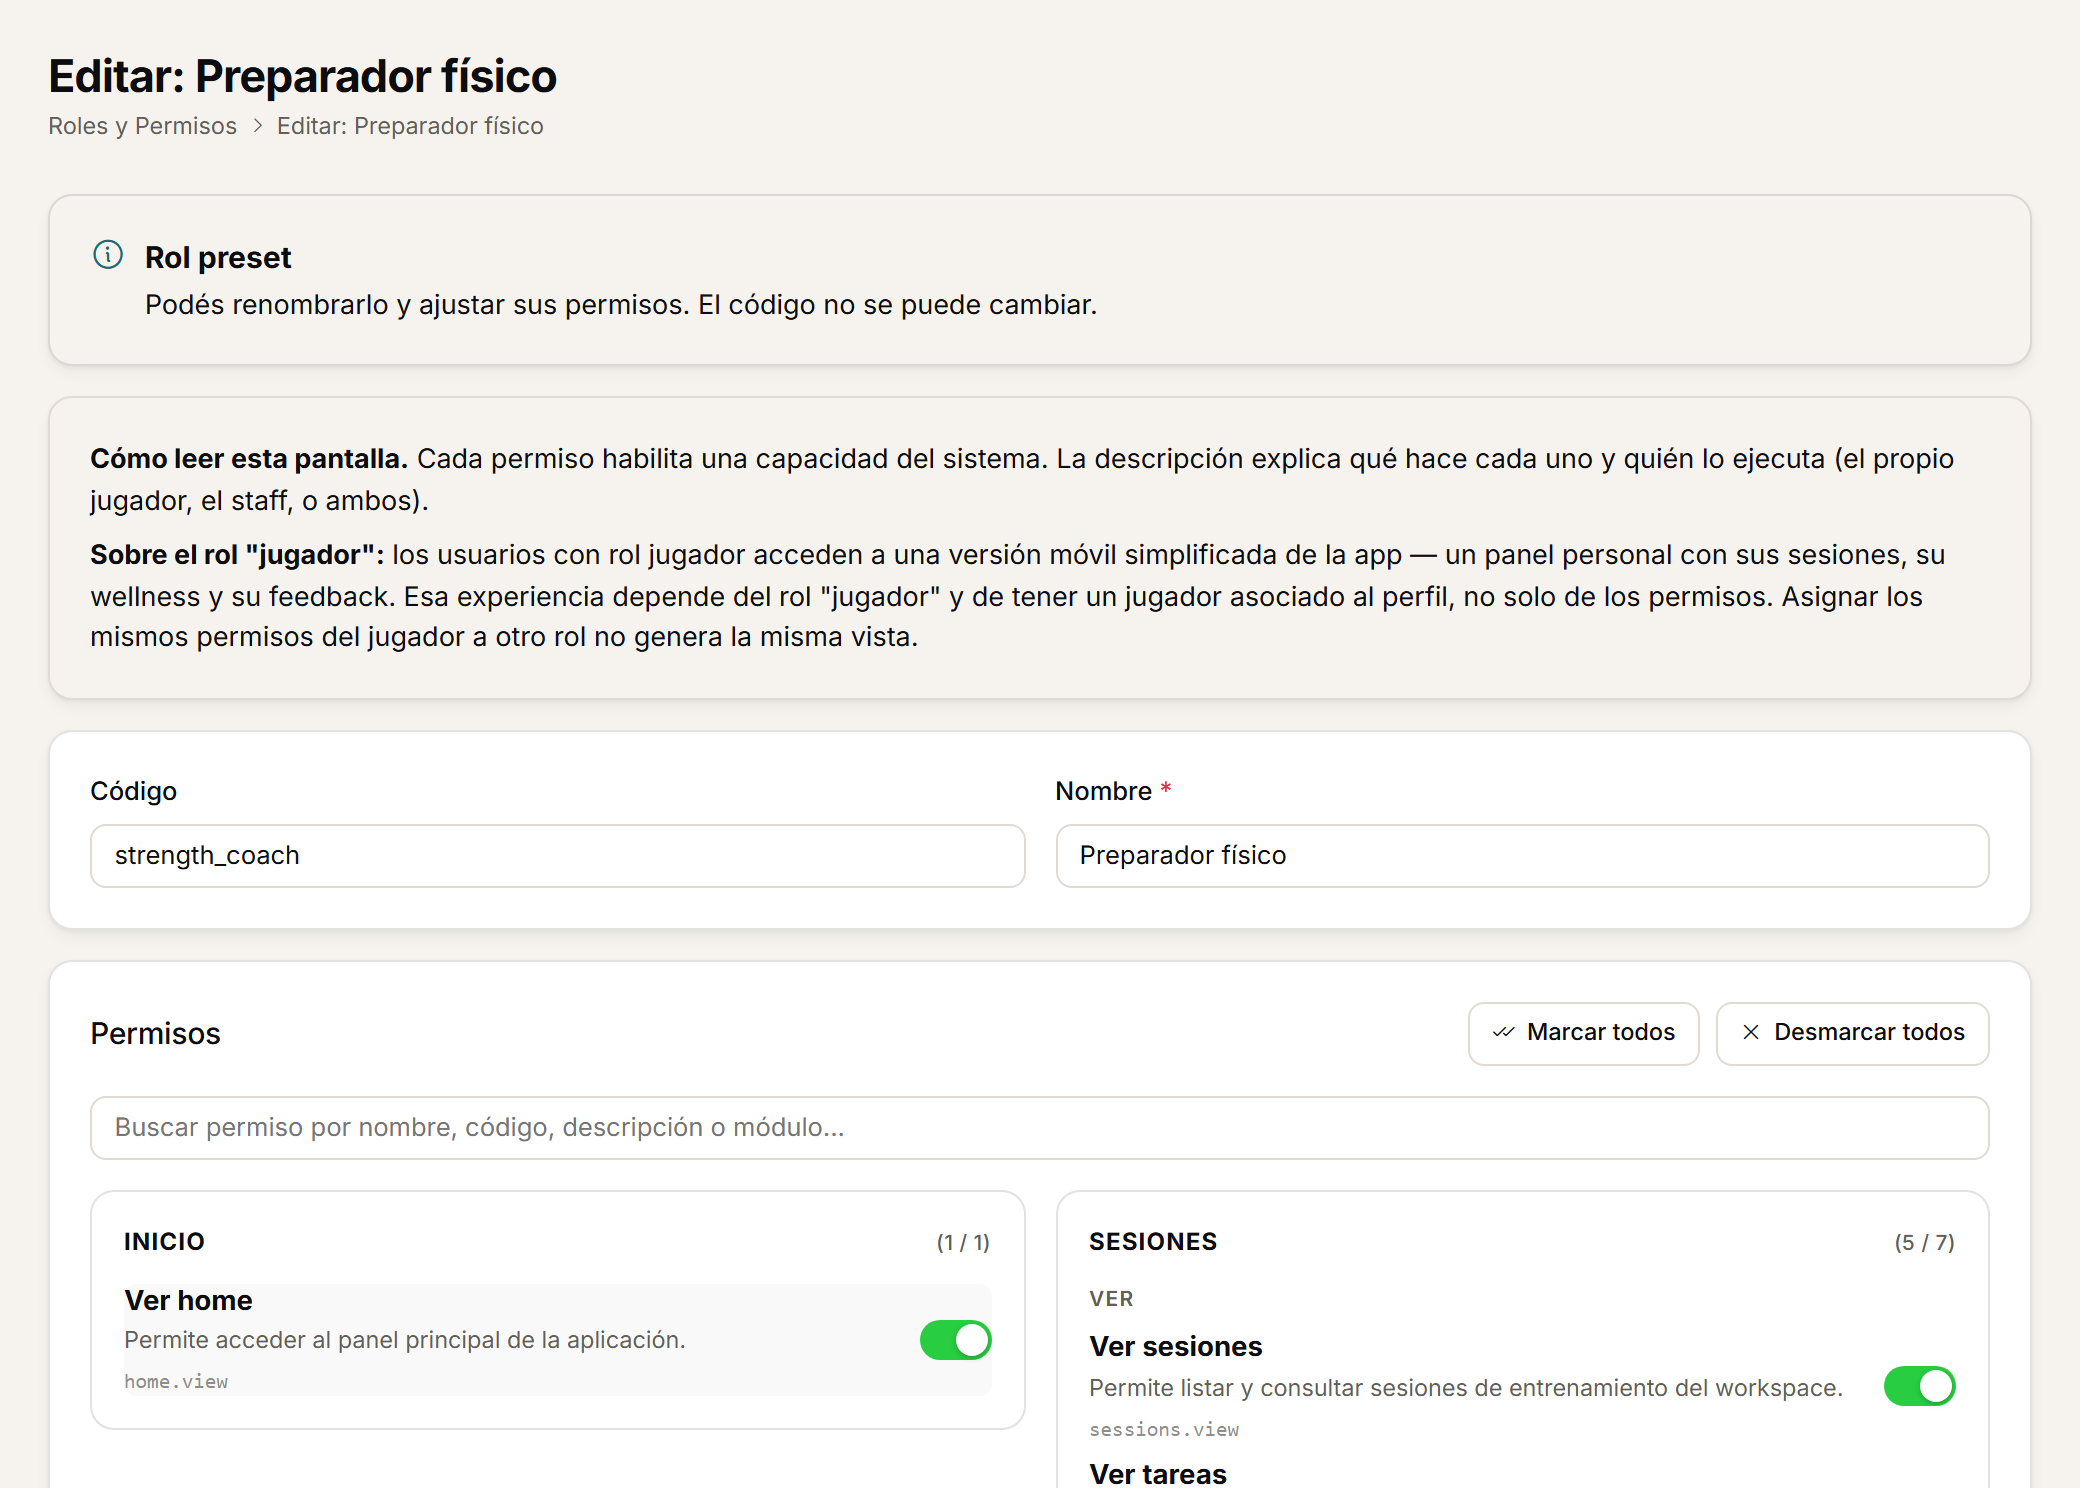Click the Editar: Preparador físico page title
This screenshot has width=2080, height=1488.
[302, 76]
